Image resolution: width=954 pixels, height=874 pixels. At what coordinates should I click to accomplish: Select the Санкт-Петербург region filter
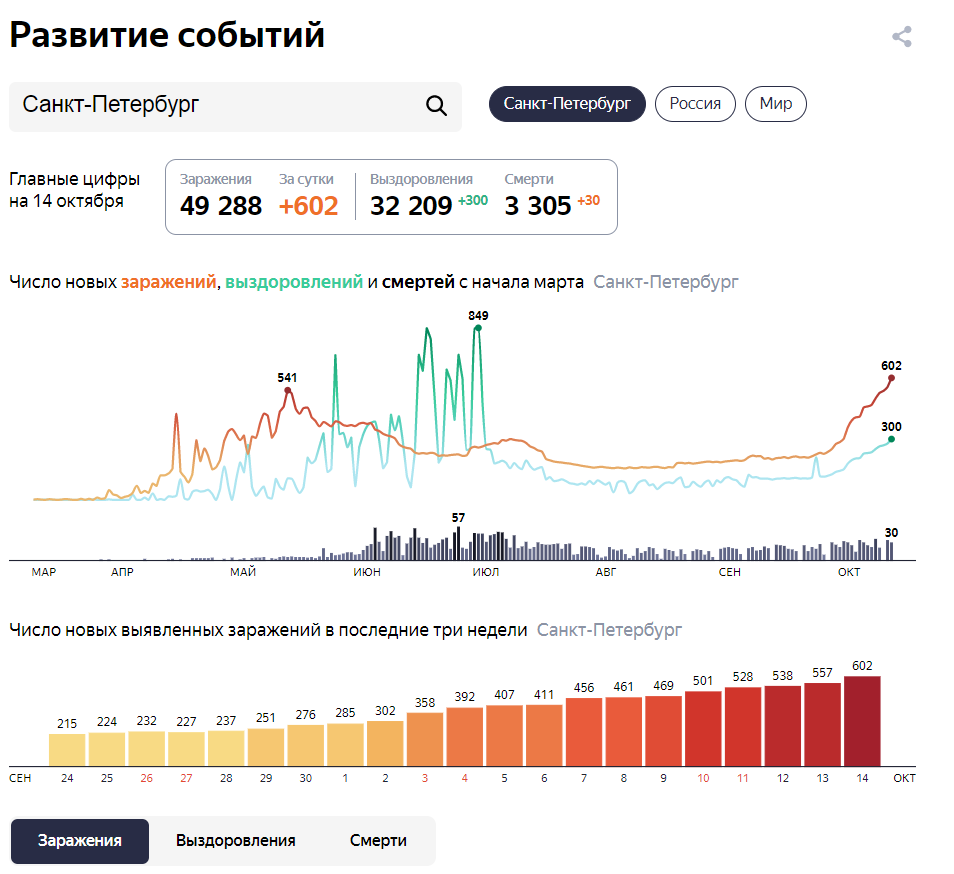pos(567,103)
